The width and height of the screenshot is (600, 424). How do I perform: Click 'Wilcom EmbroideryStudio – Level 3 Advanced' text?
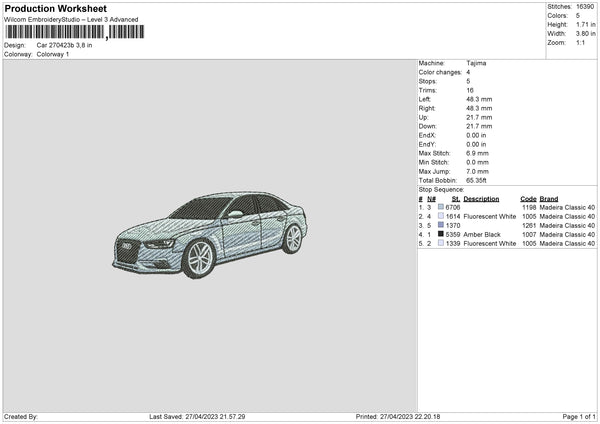(71, 20)
